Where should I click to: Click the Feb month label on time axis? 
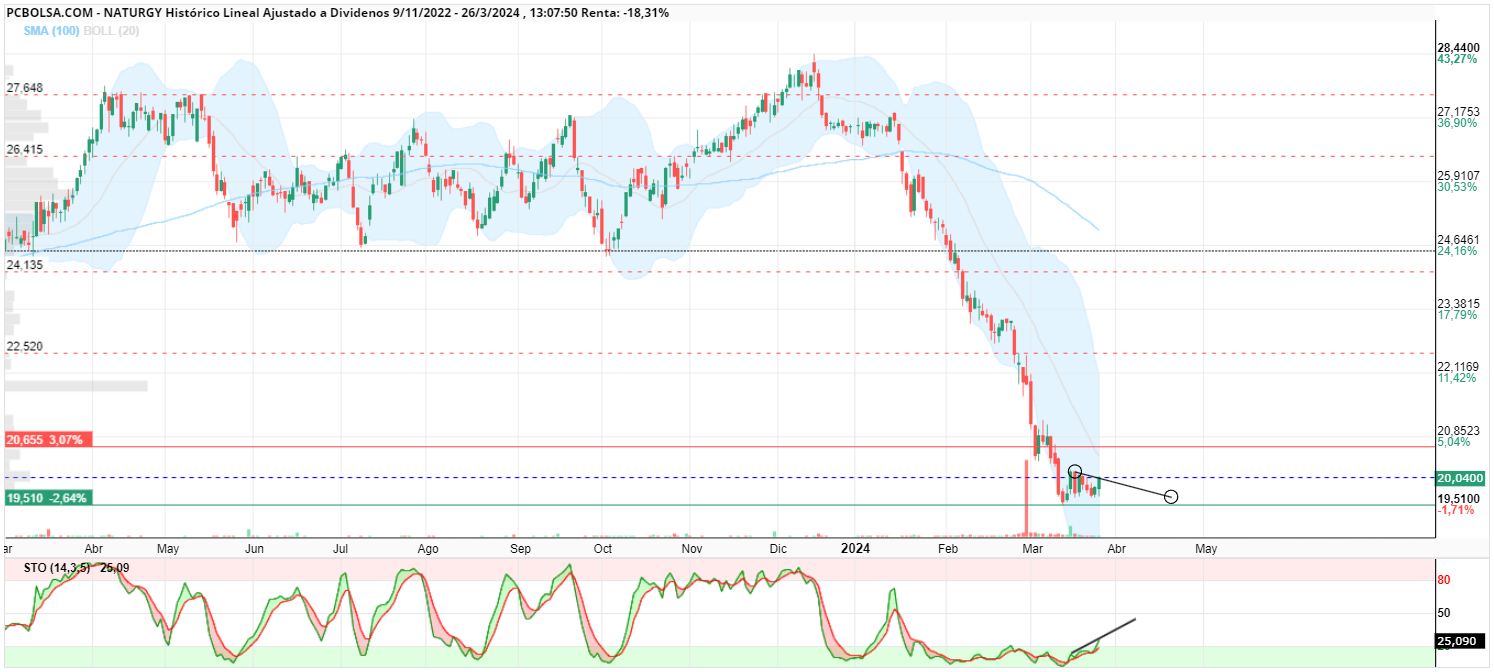pos(948,549)
